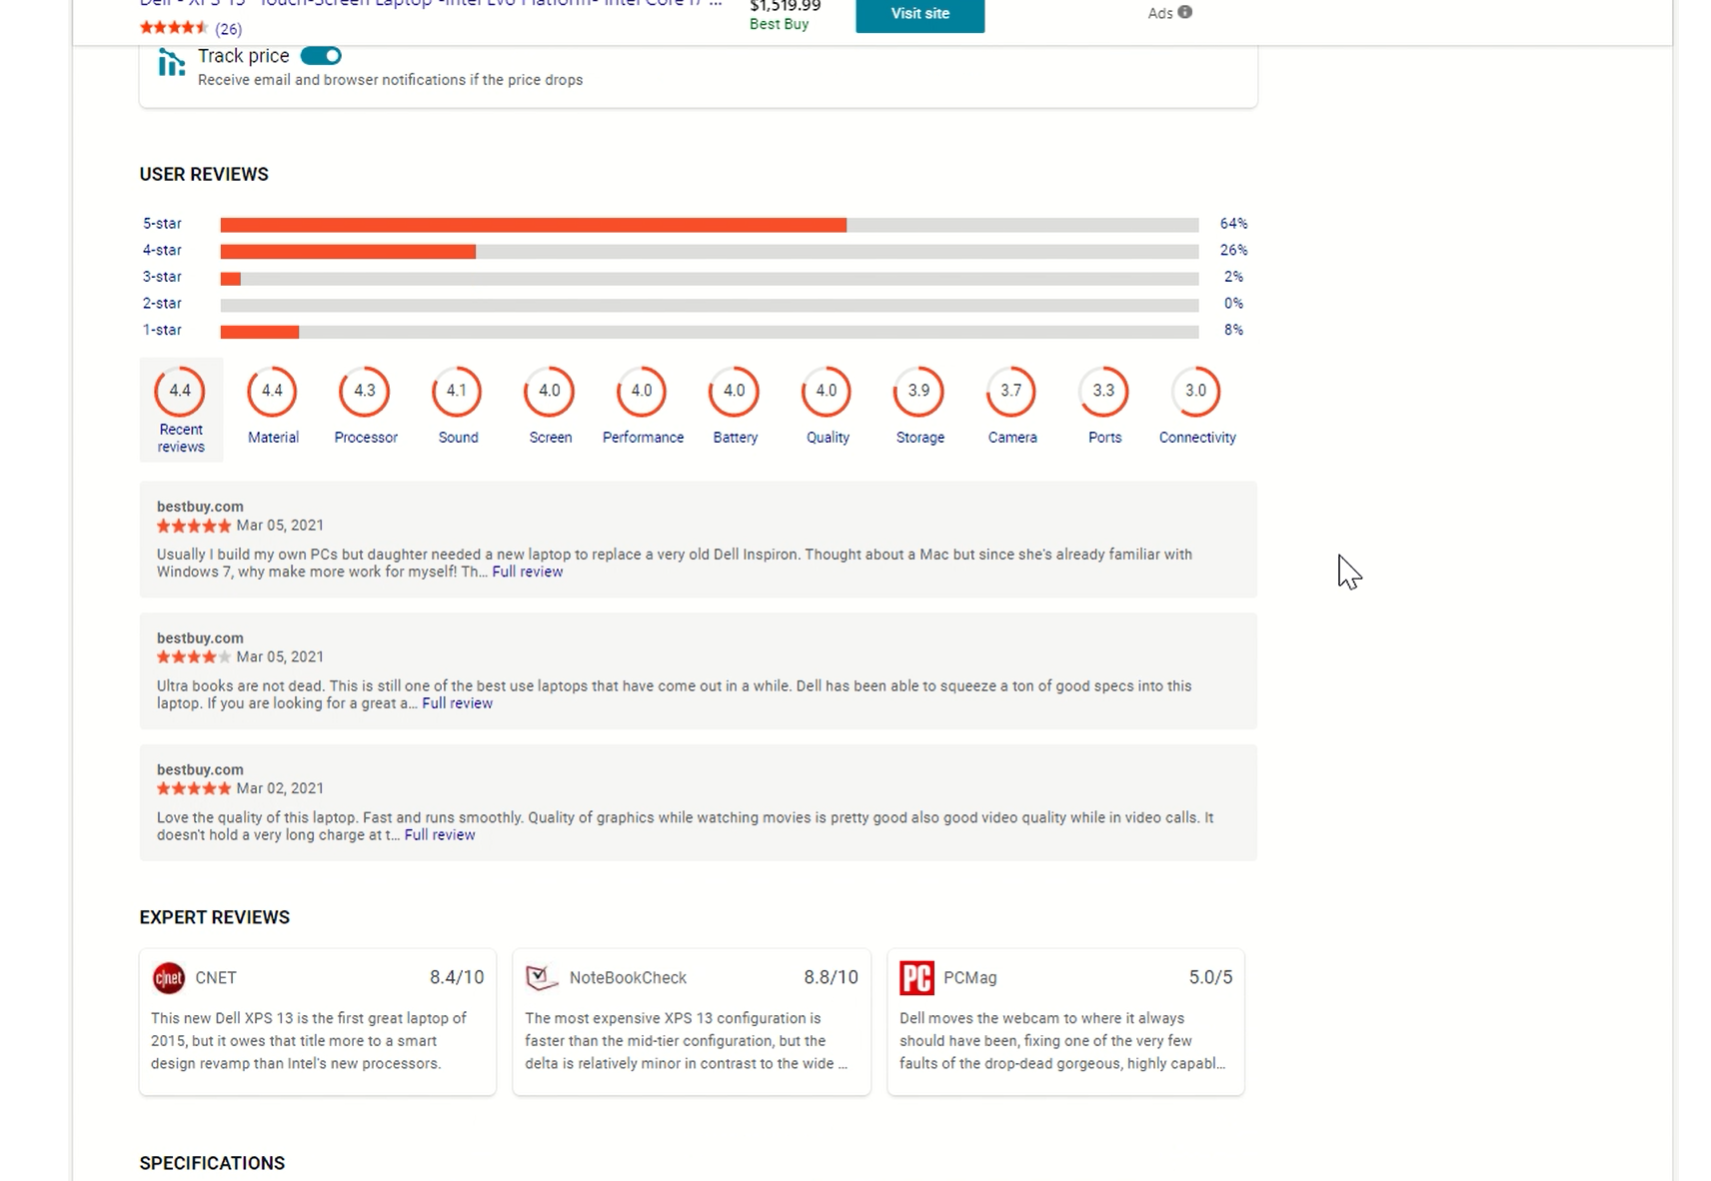Expand the Mar 02 review Full review link
Viewport: 1711px width, 1181px height.
(x=439, y=834)
